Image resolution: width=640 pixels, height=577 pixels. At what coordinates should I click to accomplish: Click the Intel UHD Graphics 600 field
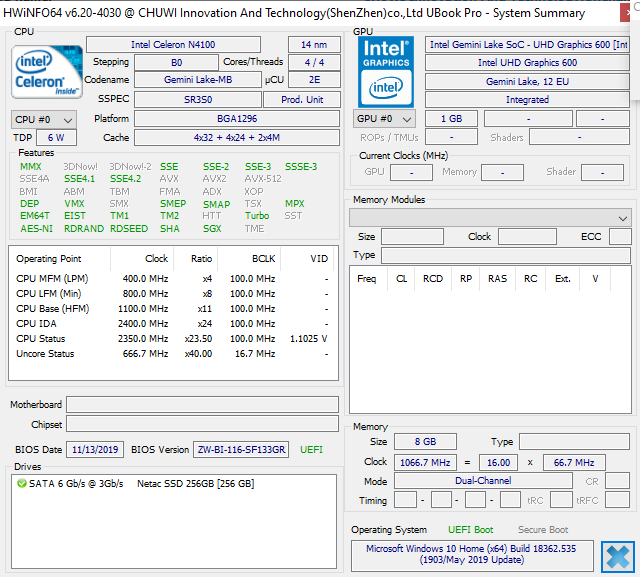tap(527, 62)
